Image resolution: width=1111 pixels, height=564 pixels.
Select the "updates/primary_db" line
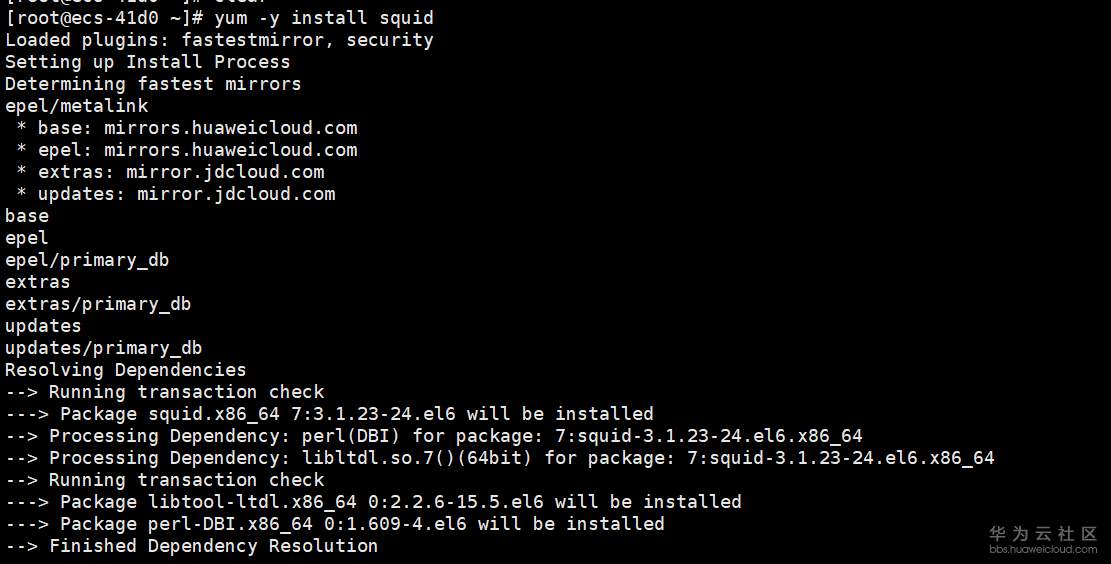(103, 348)
